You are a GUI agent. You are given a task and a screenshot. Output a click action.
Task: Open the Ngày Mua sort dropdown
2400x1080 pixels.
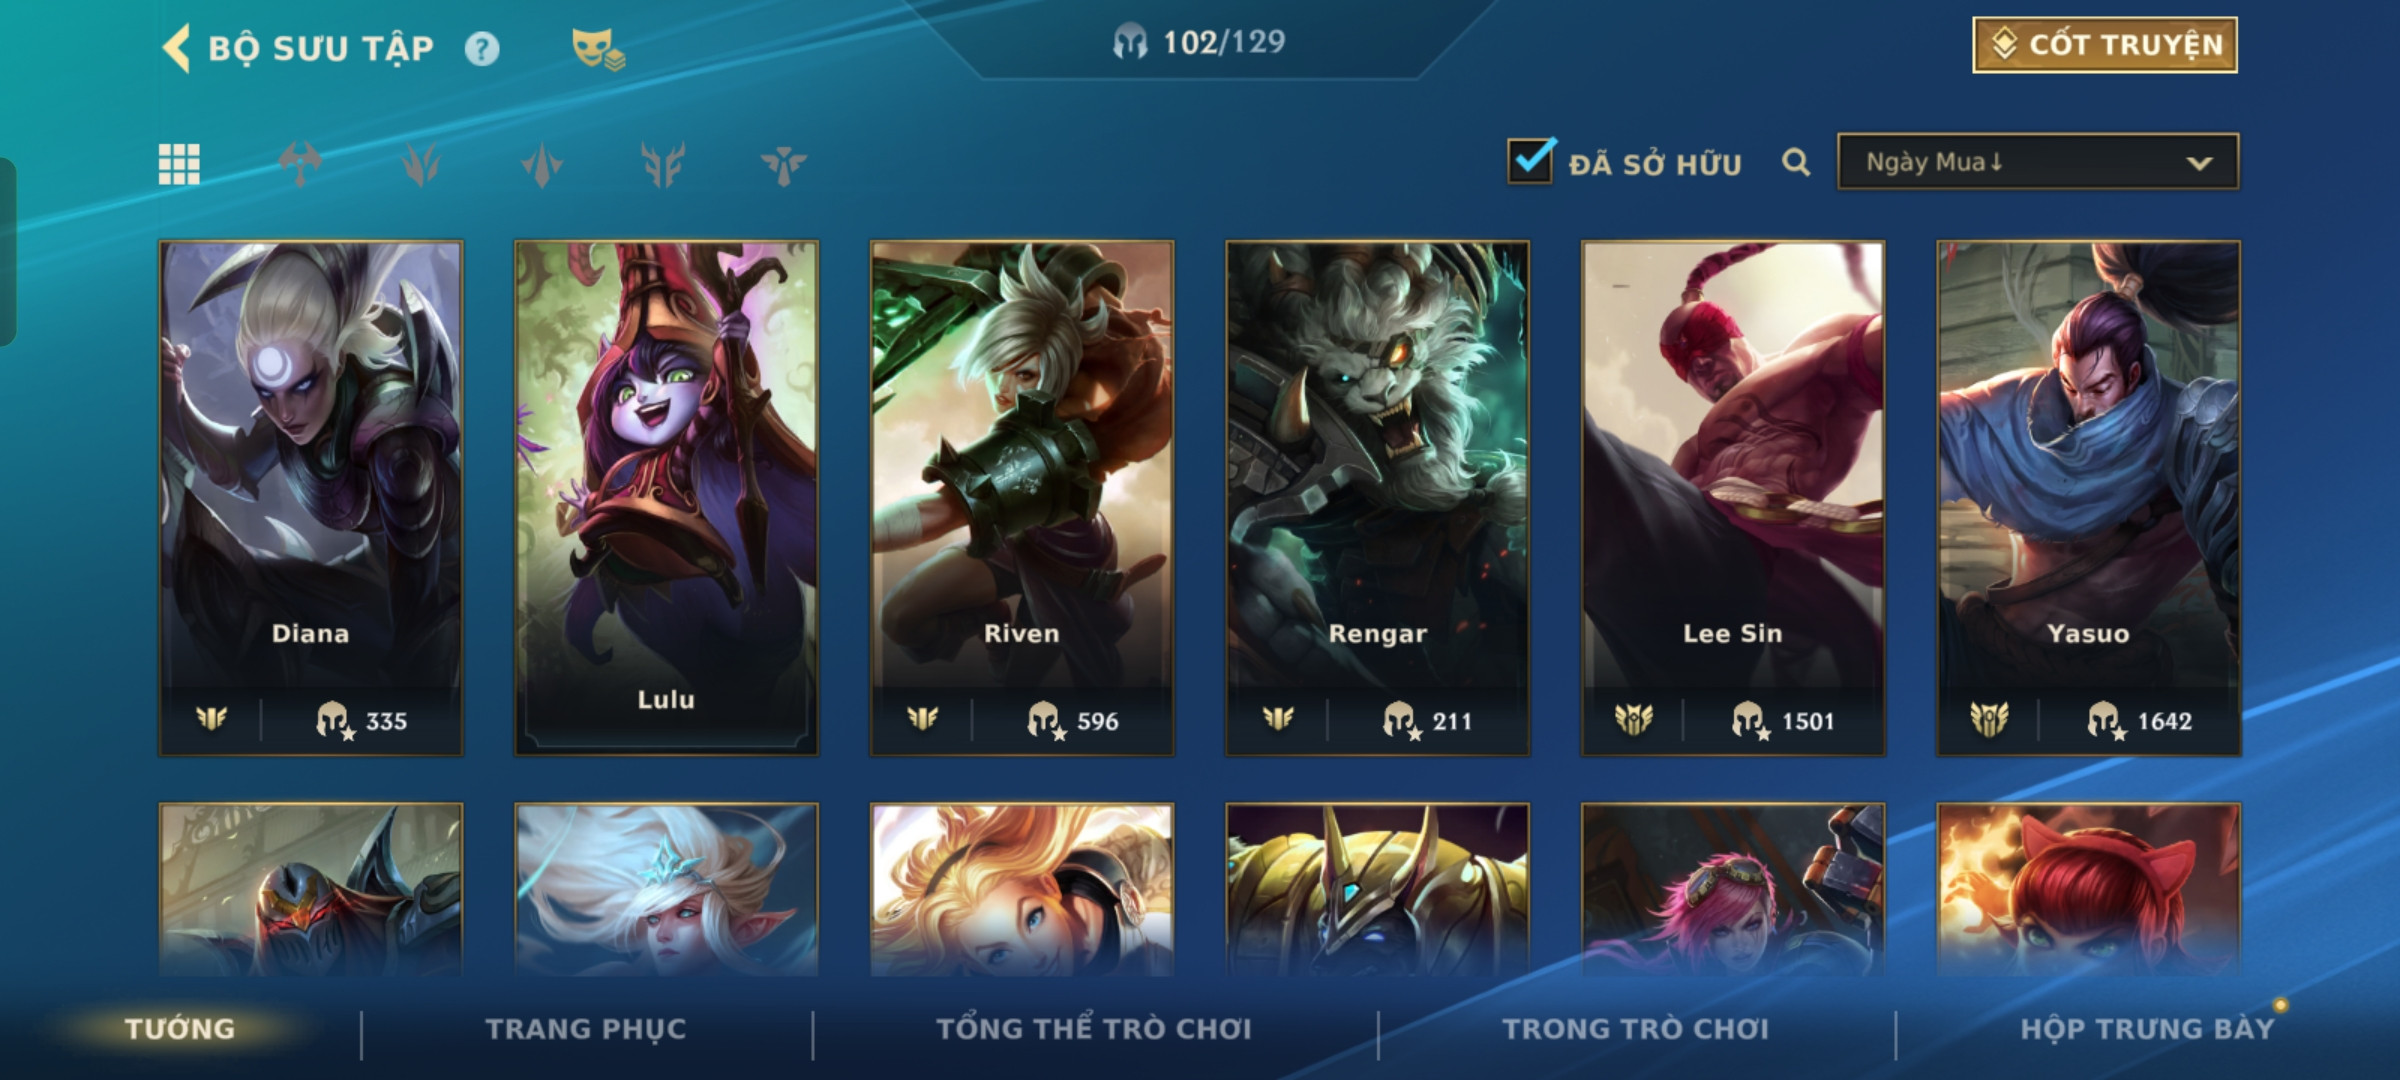2038,162
